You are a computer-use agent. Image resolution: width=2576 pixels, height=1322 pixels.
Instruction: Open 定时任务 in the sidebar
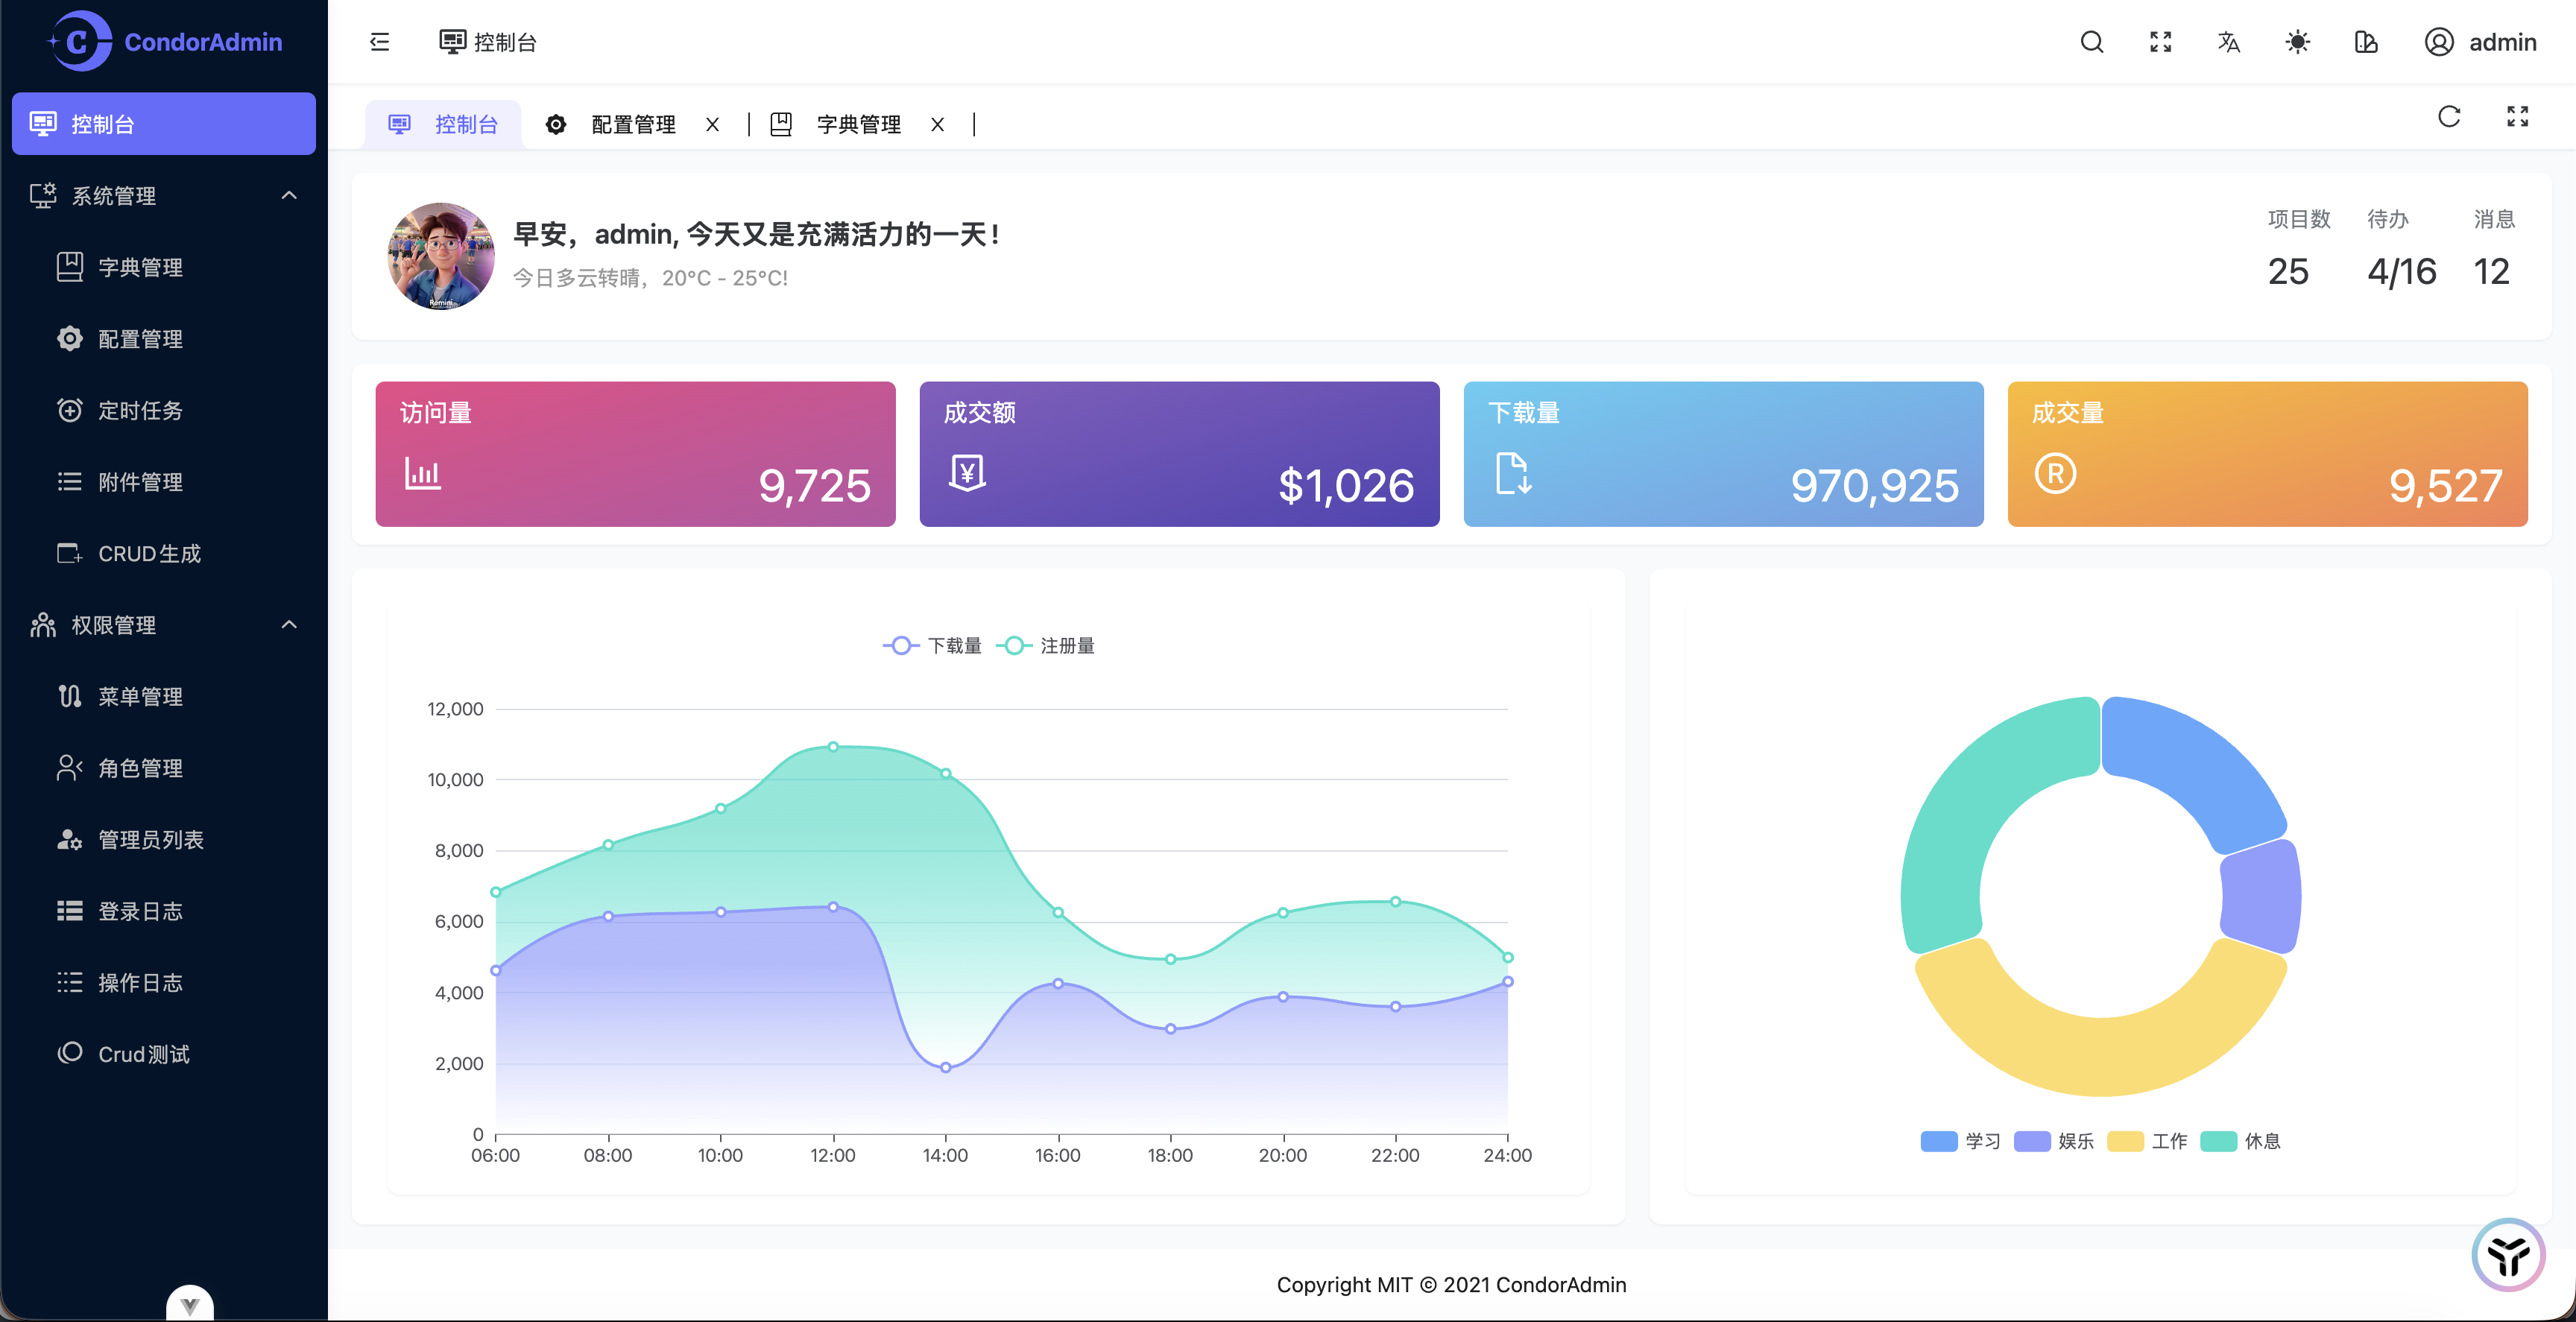pos(140,411)
